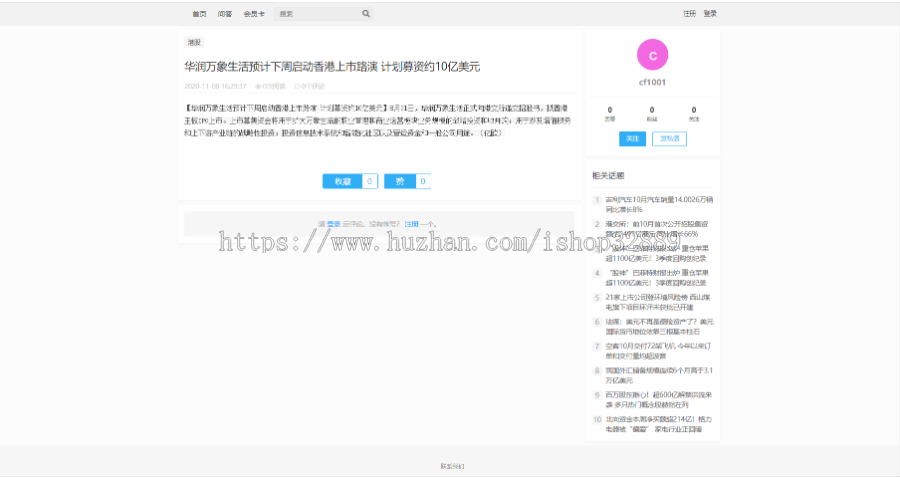Click the 注册 register link in header
900x478 pixels.
coord(689,14)
